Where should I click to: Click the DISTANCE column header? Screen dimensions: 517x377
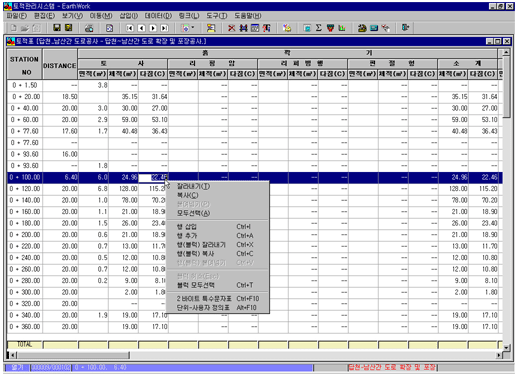[60, 65]
